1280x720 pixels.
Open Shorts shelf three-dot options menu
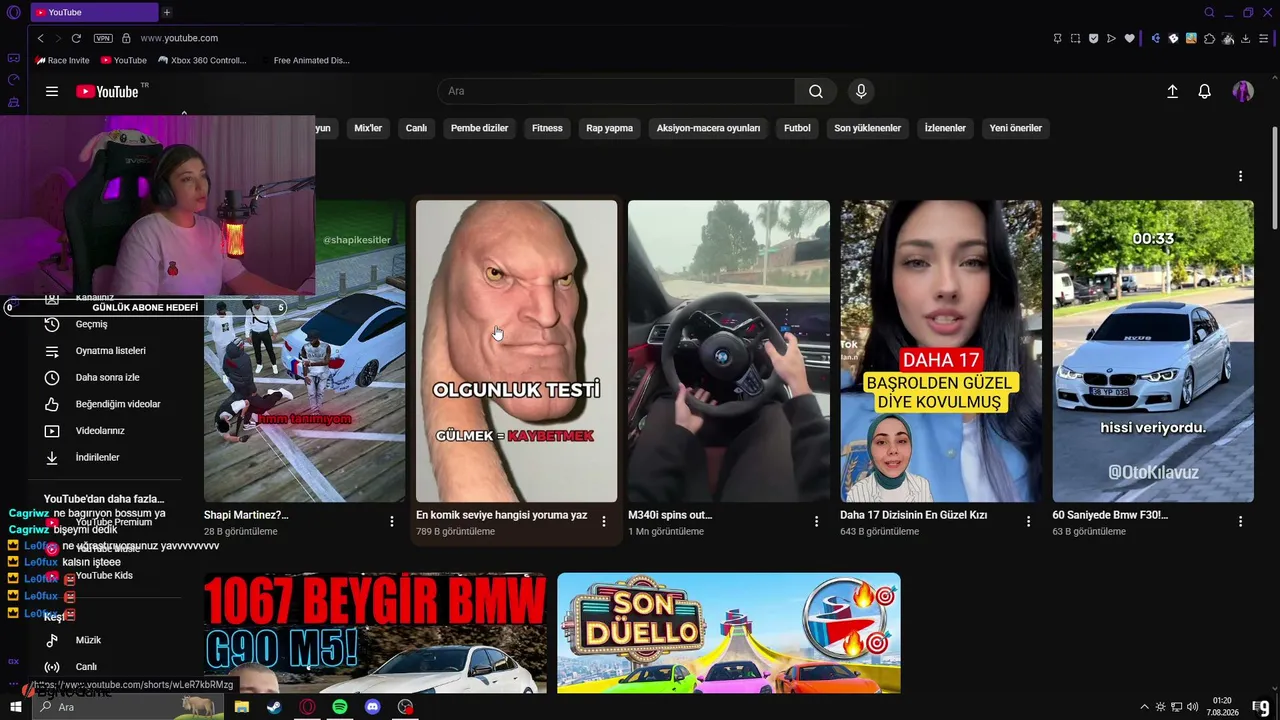coord(1240,176)
